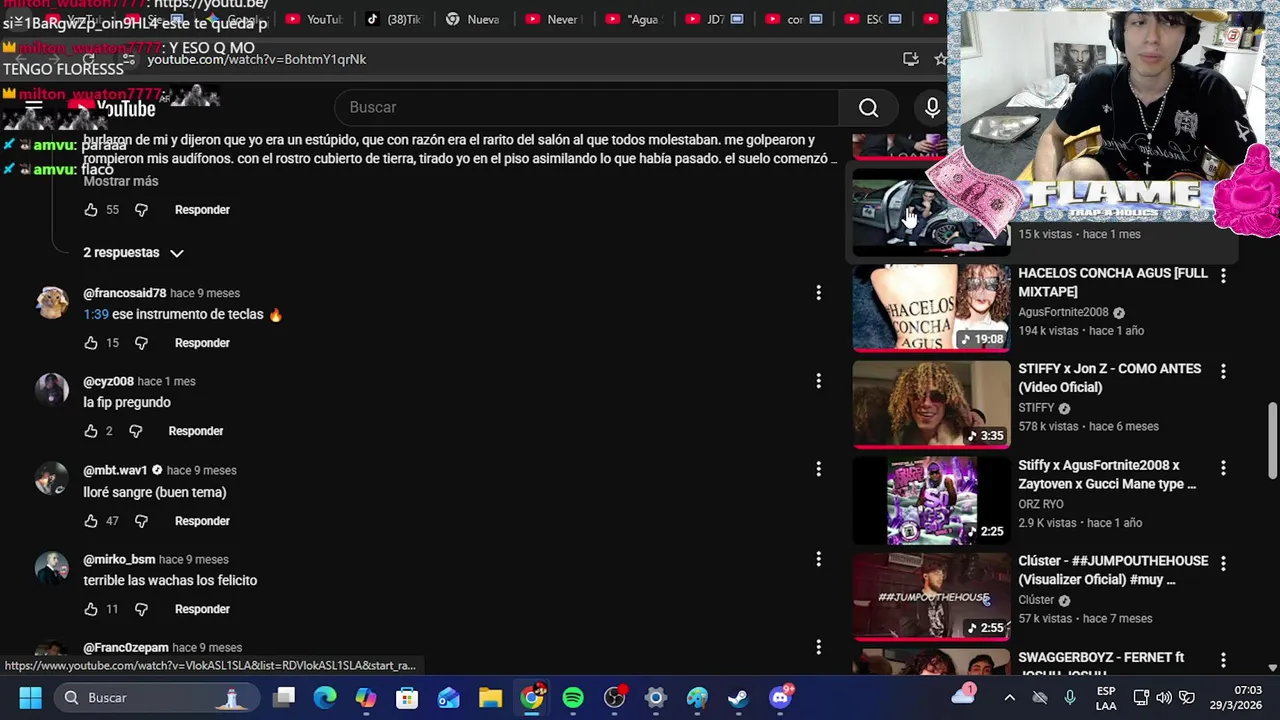Open Discord from the taskbar

coord(781,697)
